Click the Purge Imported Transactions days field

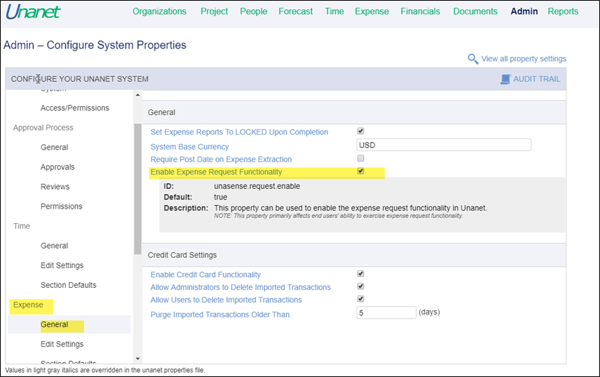pos(386,313)
